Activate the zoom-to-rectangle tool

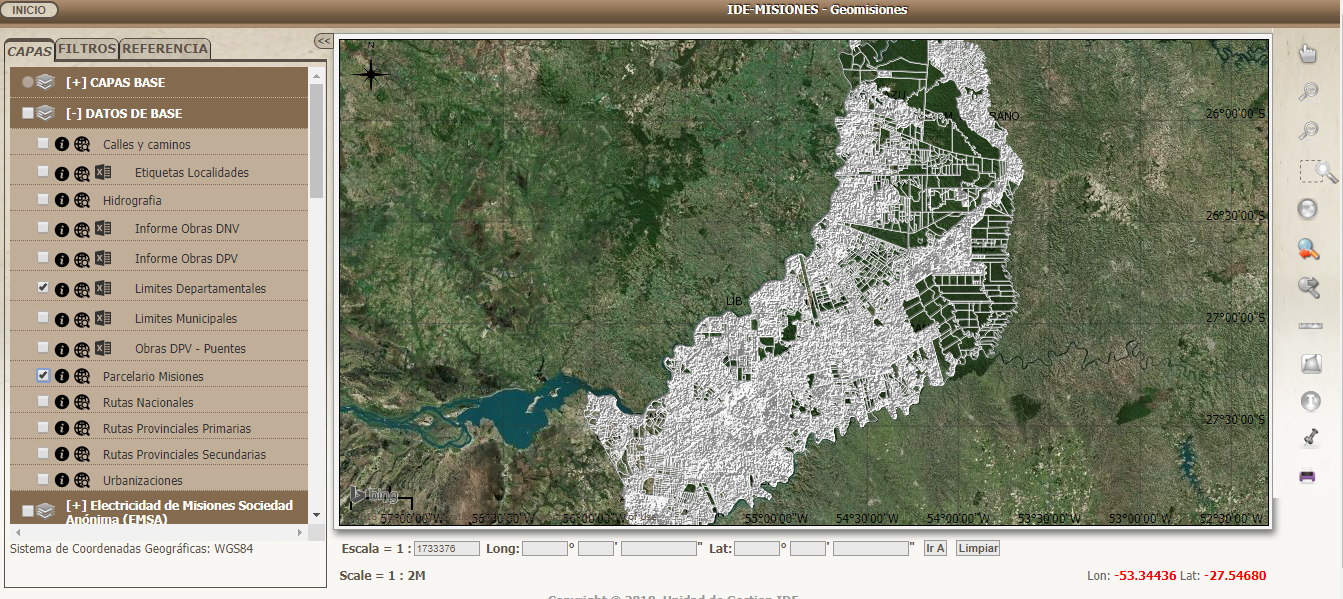pyautogui.click(x=1318, y=171)
